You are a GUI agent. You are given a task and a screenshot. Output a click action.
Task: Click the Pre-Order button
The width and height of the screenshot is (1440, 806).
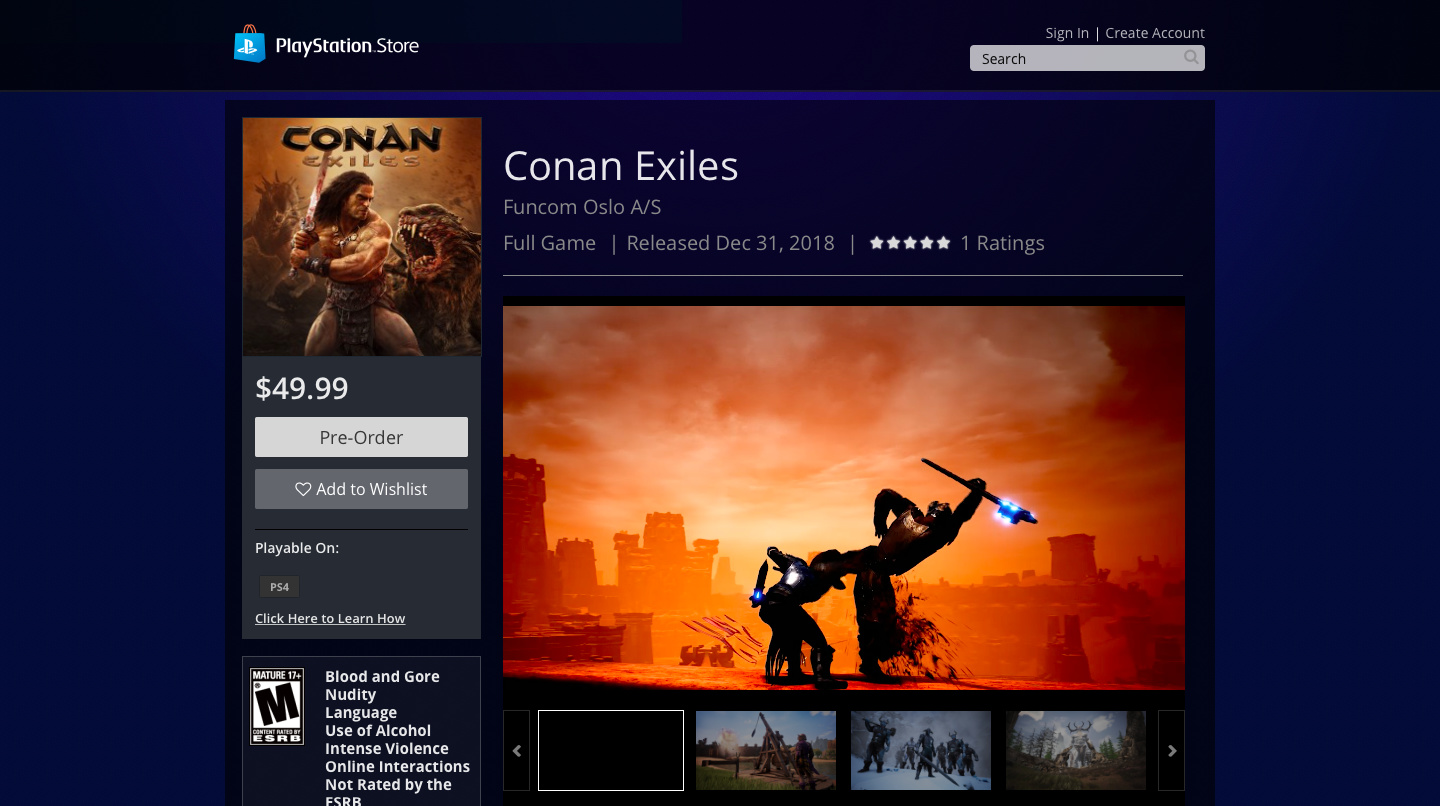(x=361, y=437)
